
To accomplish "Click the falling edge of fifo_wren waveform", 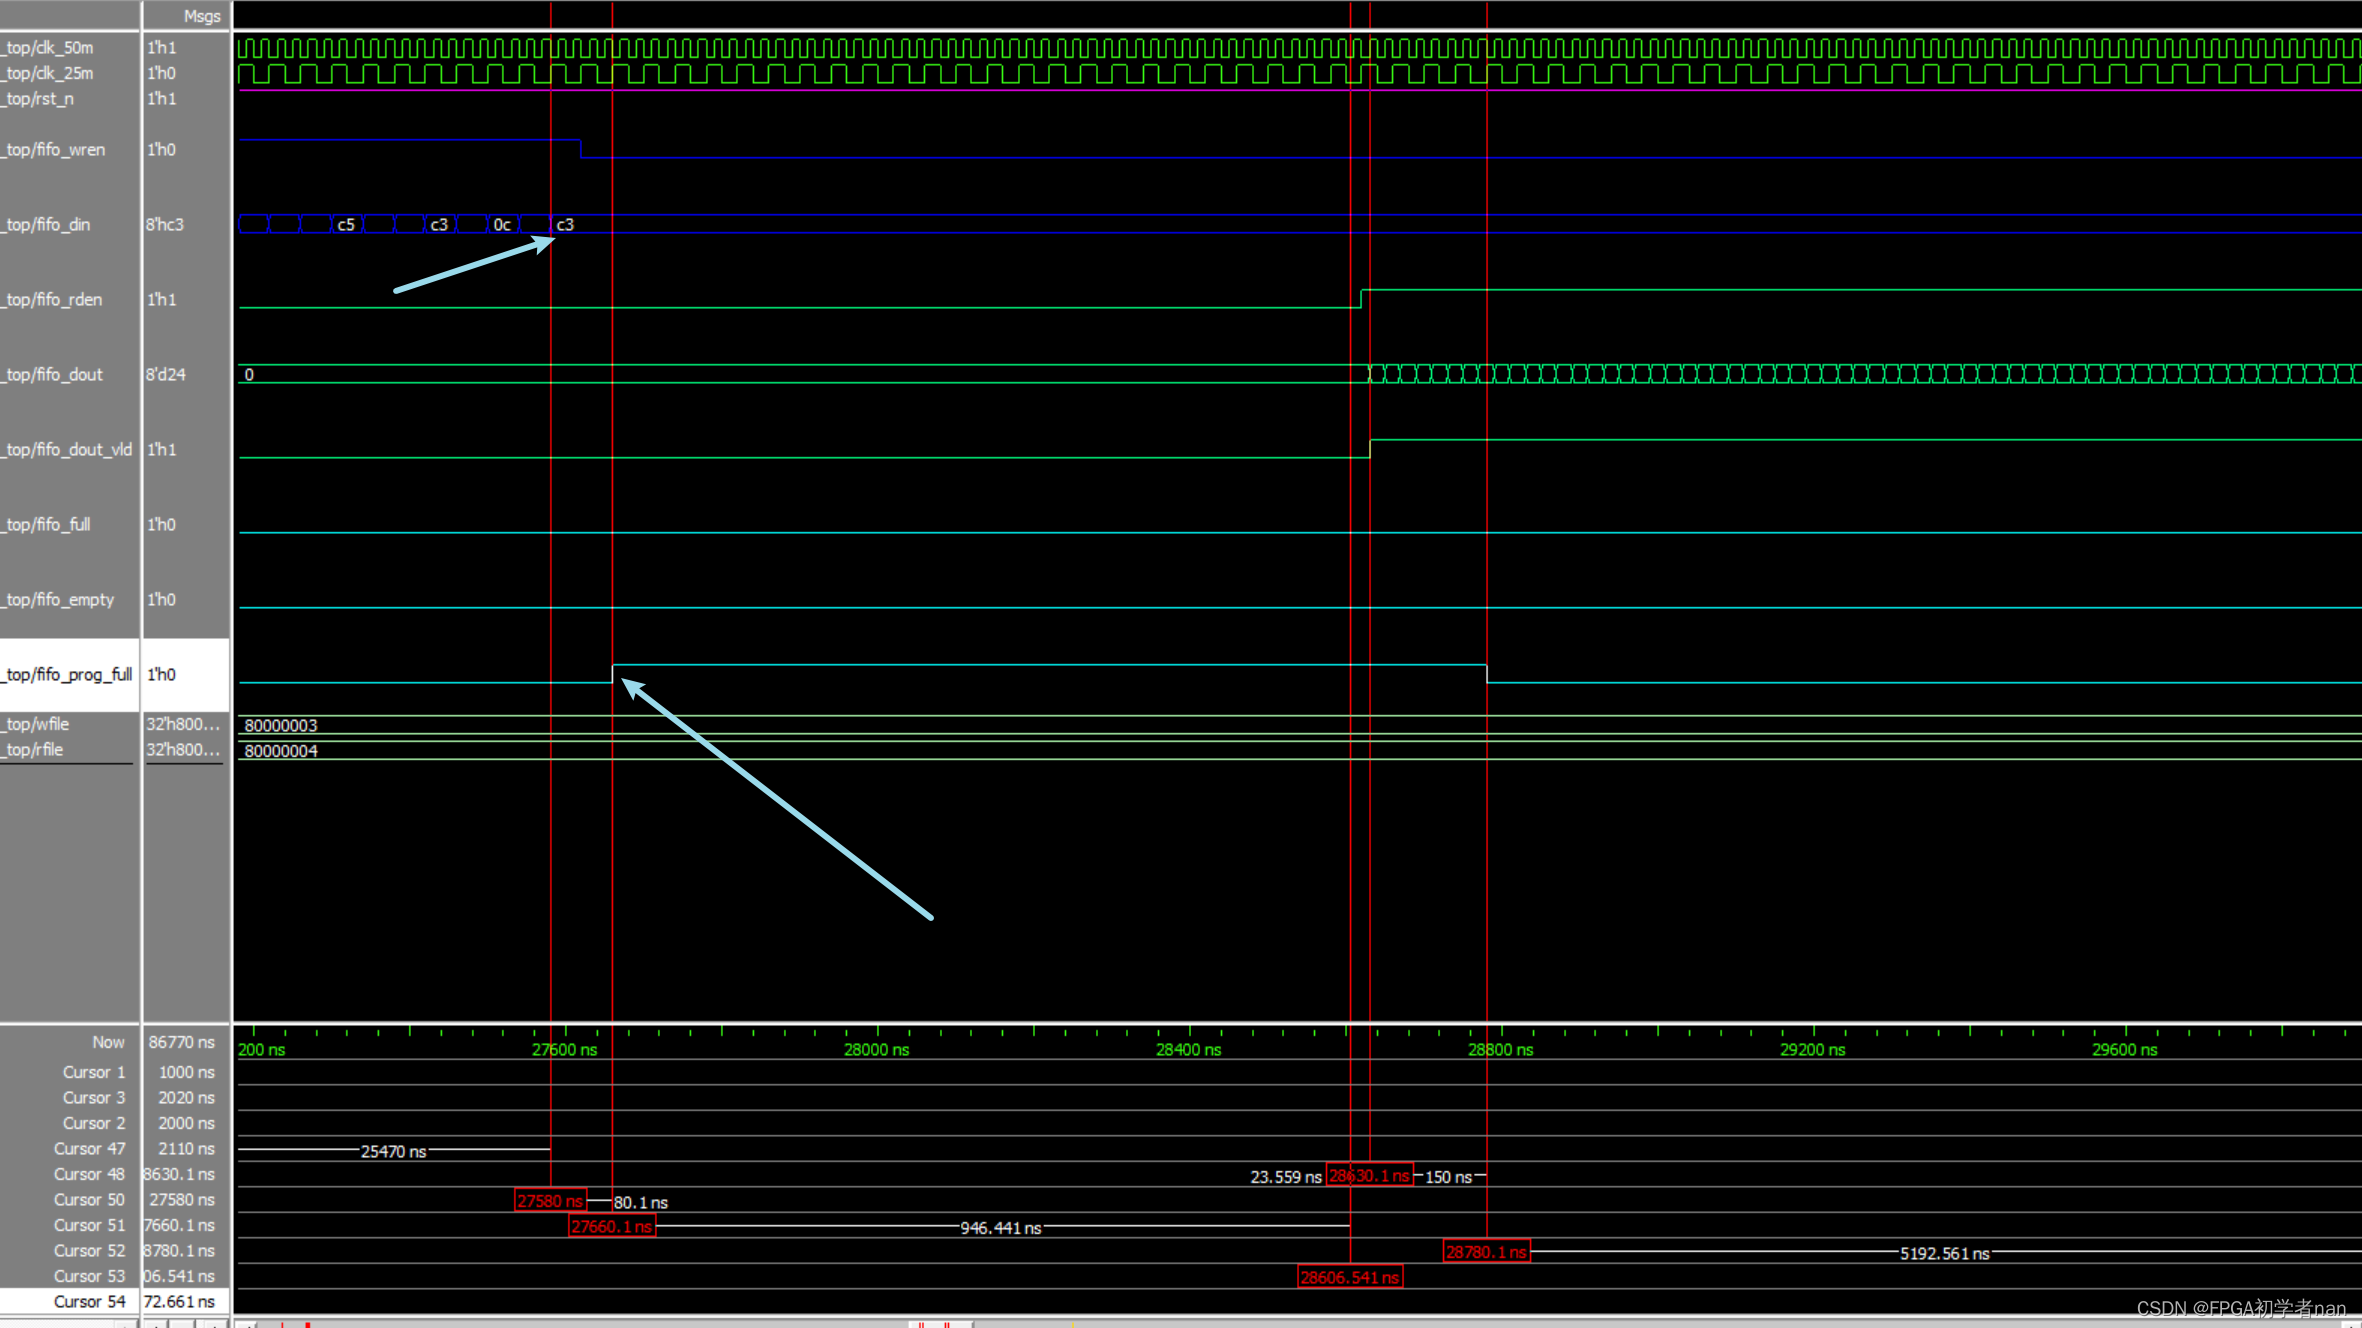I will point(581,149).
